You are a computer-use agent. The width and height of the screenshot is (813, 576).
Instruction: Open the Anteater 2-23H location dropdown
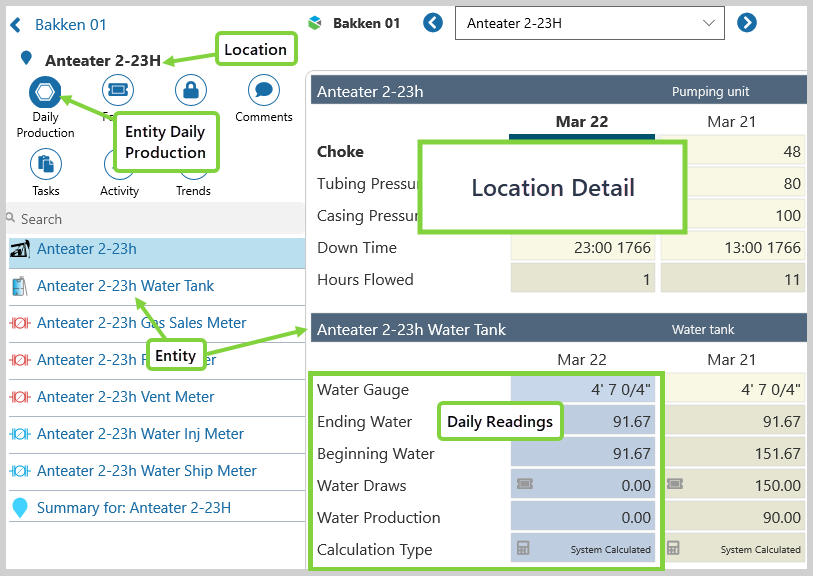(590, 23)
